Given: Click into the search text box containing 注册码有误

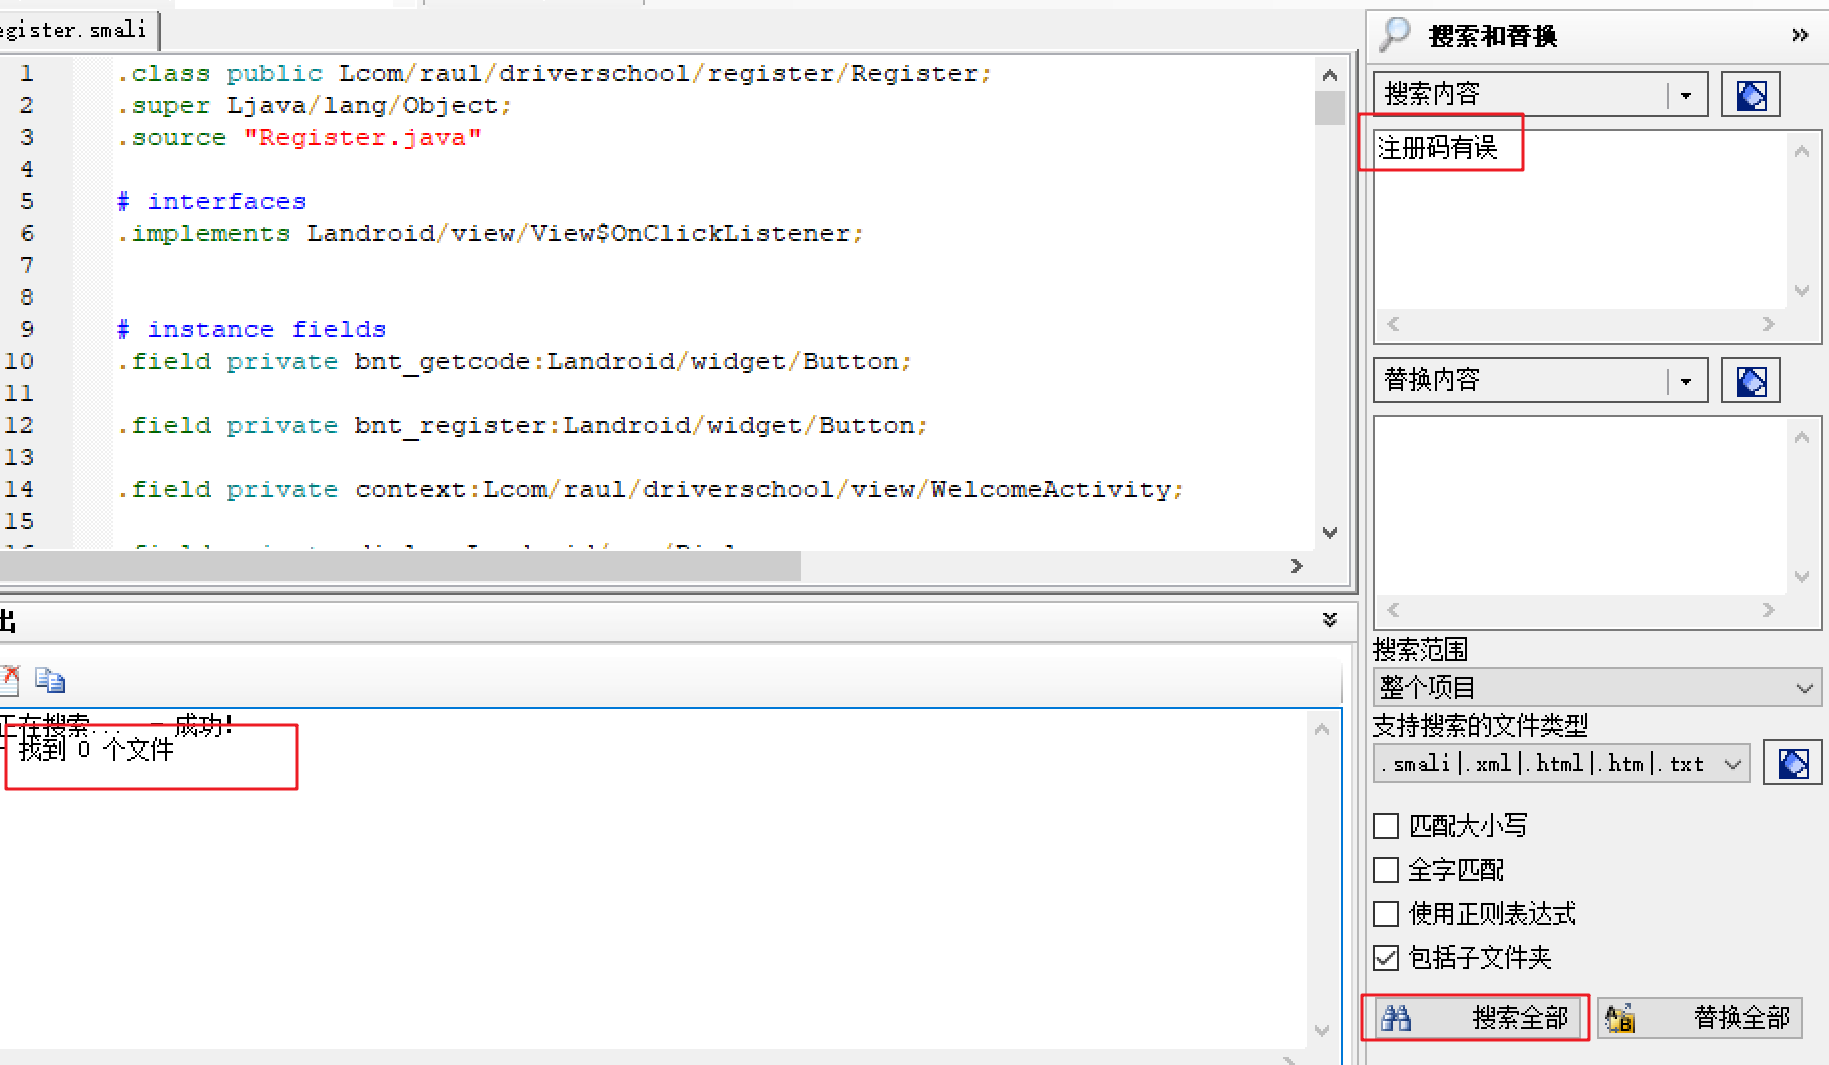Looking at the screenshot, I should 1580,220.
